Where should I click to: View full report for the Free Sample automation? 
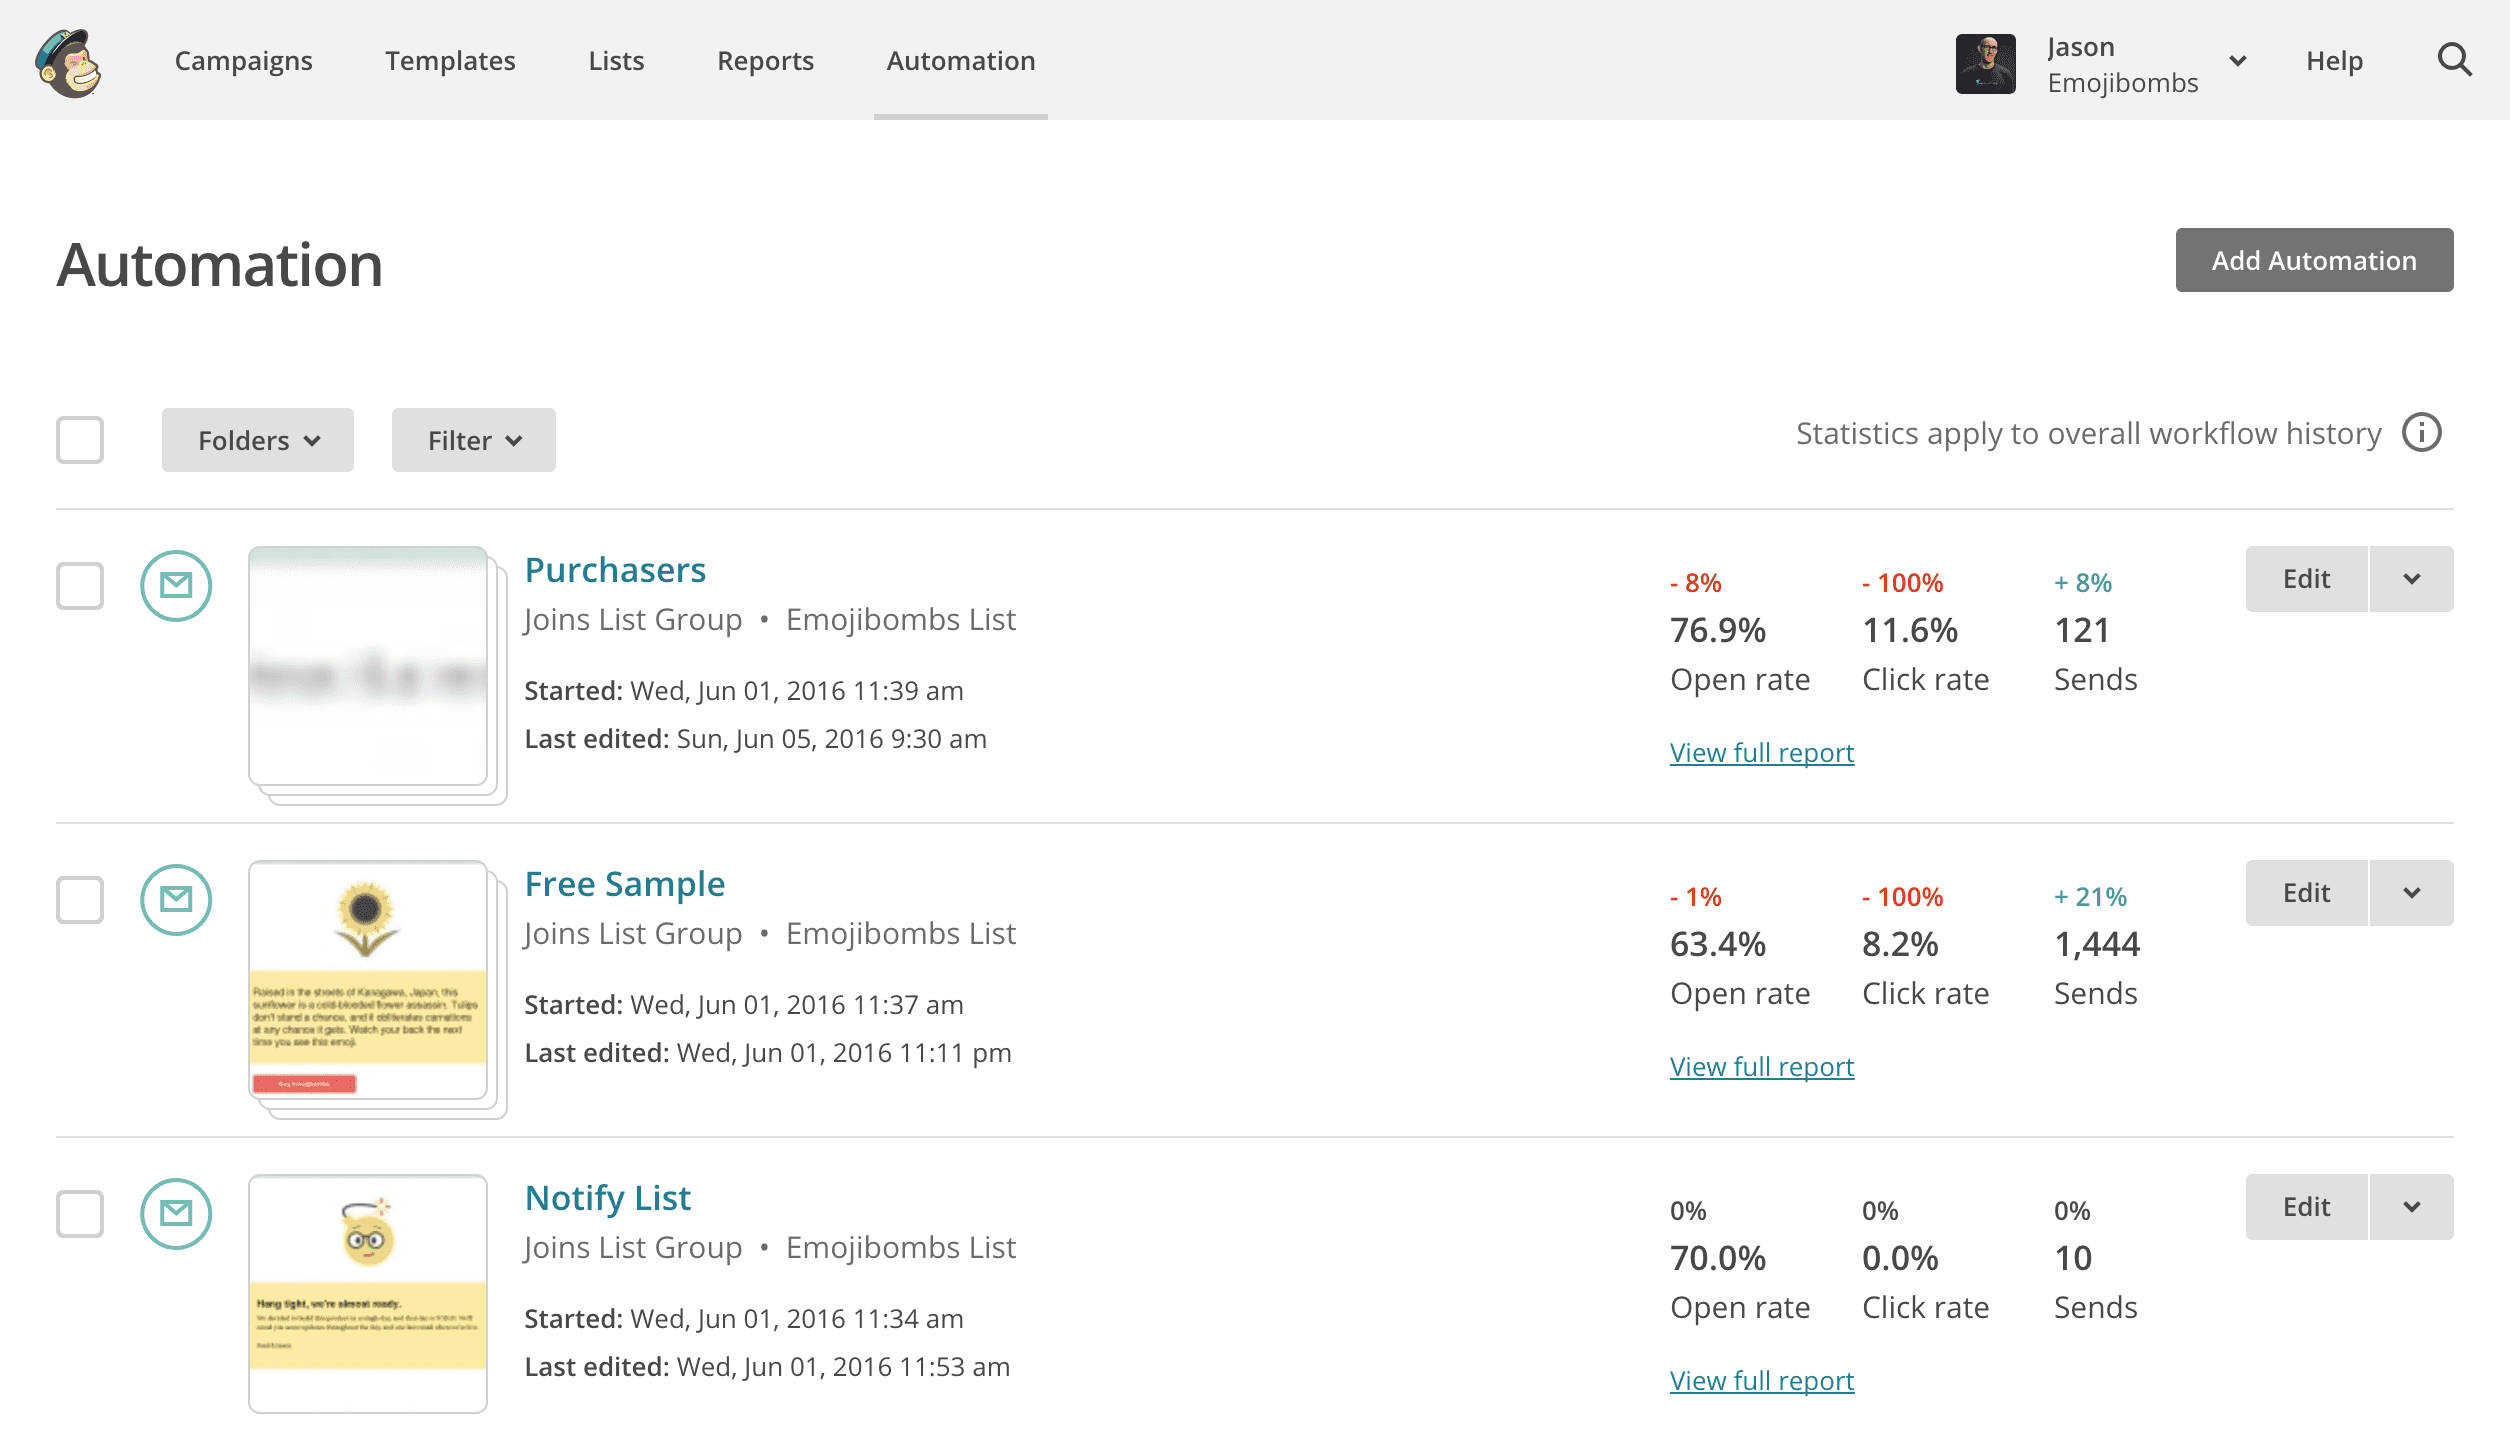(1761, 1066)
